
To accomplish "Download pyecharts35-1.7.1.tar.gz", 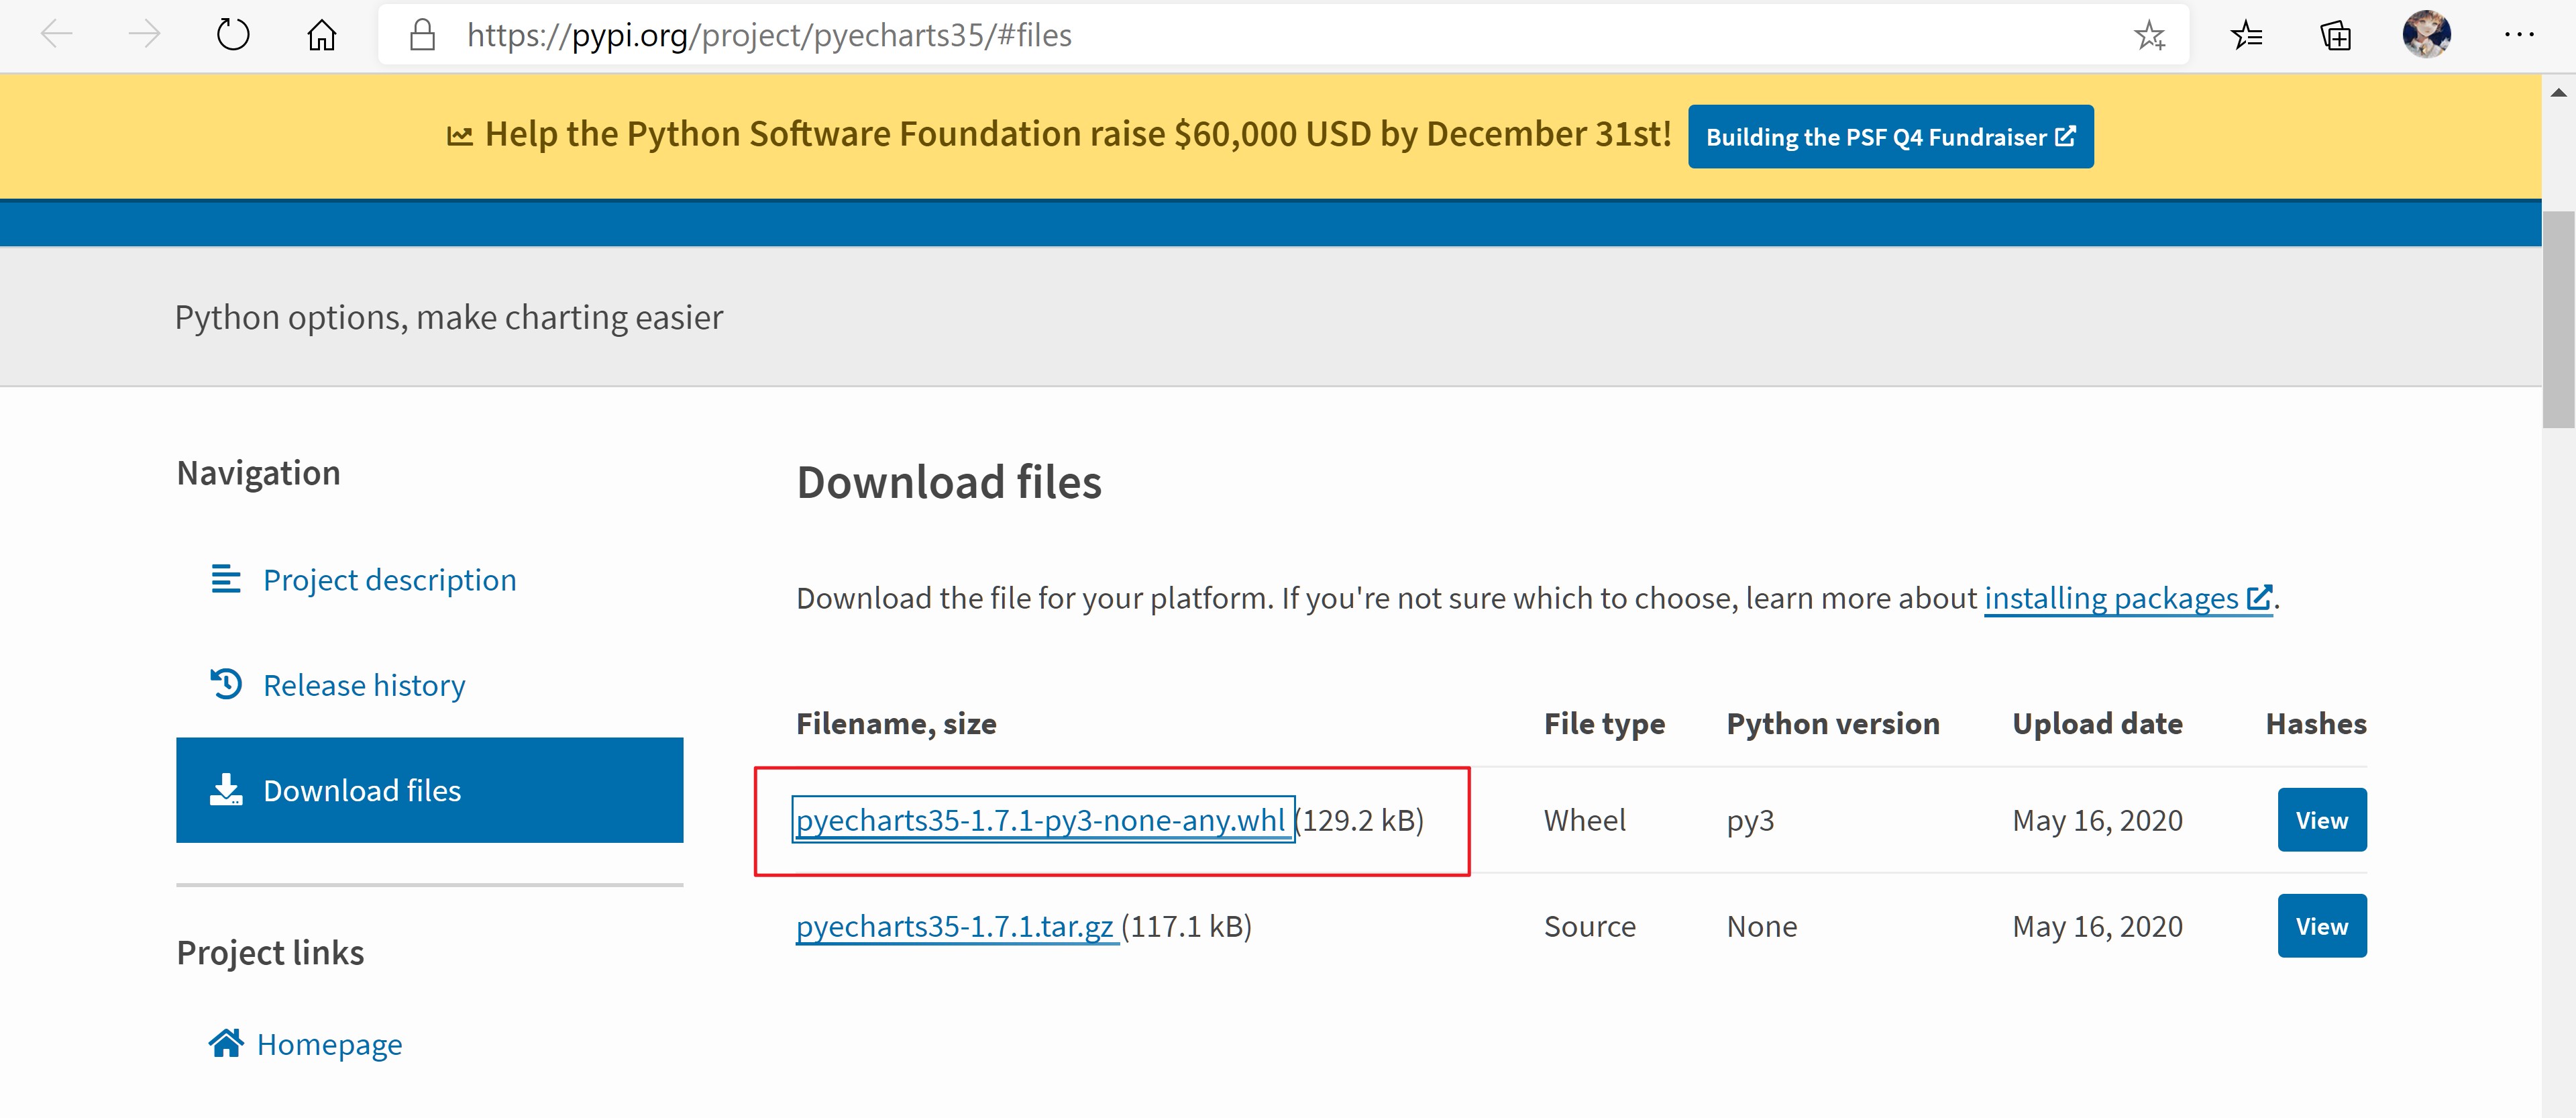I will click(x=955, y=925).
